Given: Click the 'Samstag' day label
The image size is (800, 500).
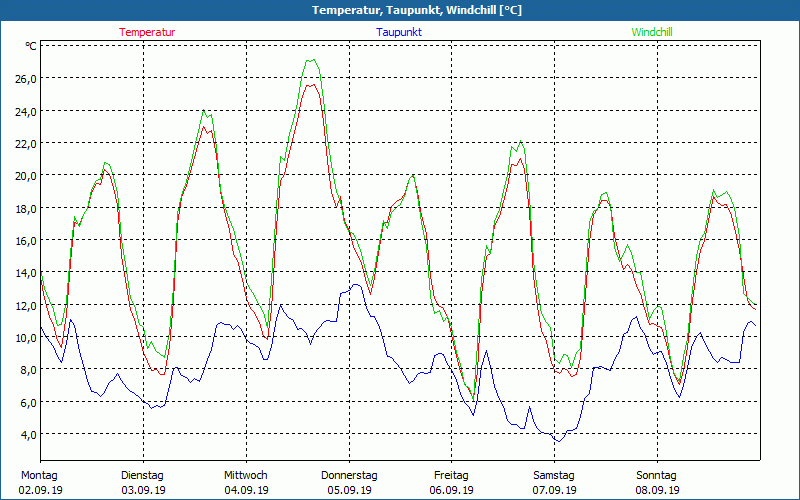Looking at the screenshot, I should coord(554,476).
